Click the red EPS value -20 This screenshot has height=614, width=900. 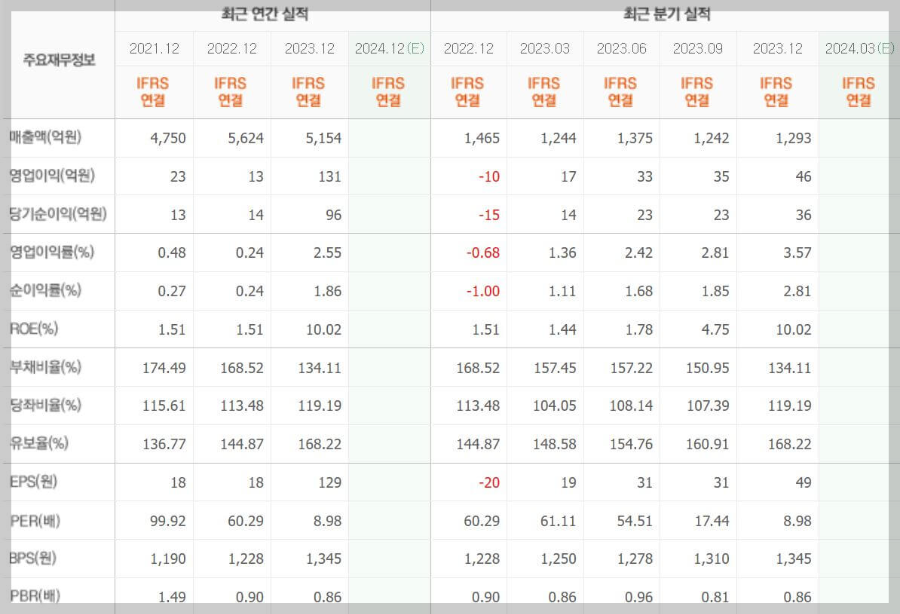(x=489, y=483)
